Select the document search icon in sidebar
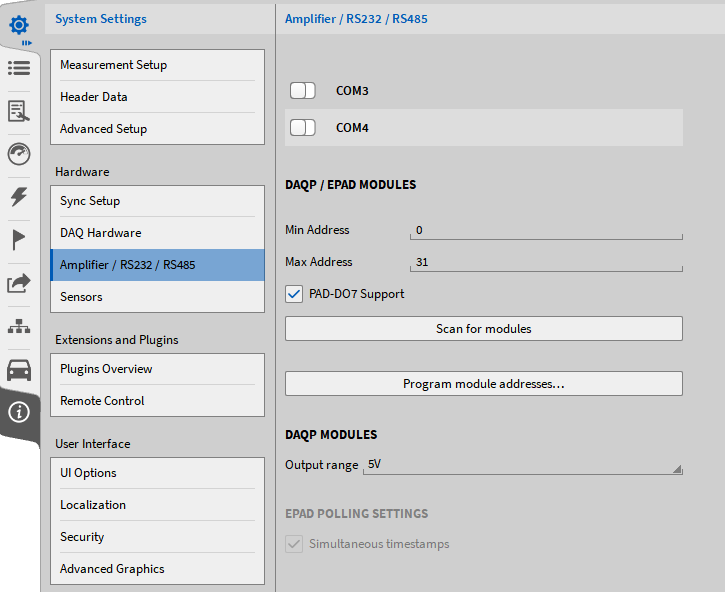 pos(19,111)
